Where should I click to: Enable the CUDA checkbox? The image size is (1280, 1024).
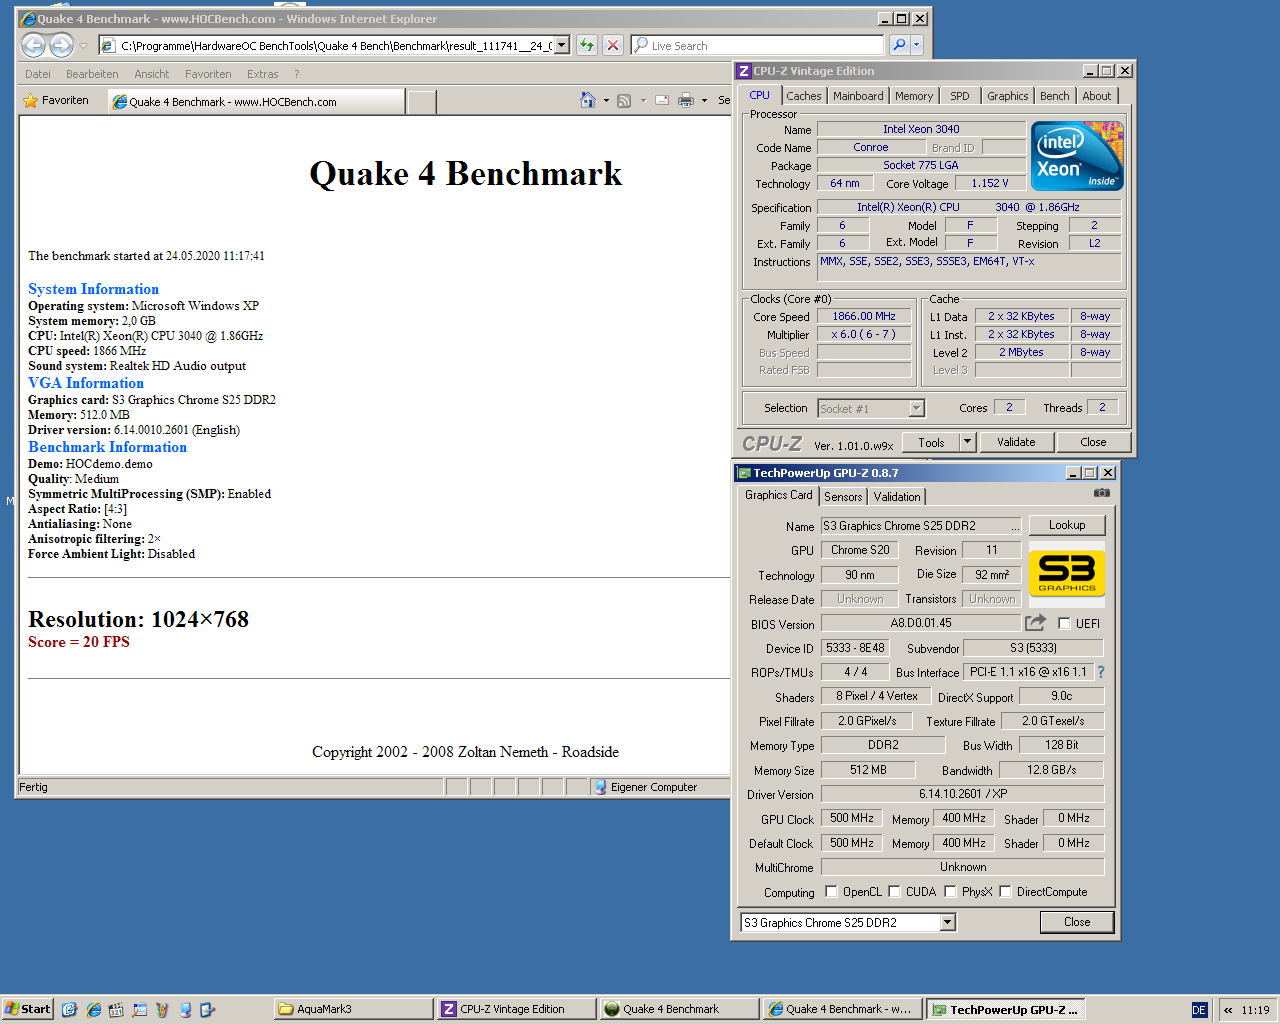(894, 892)
